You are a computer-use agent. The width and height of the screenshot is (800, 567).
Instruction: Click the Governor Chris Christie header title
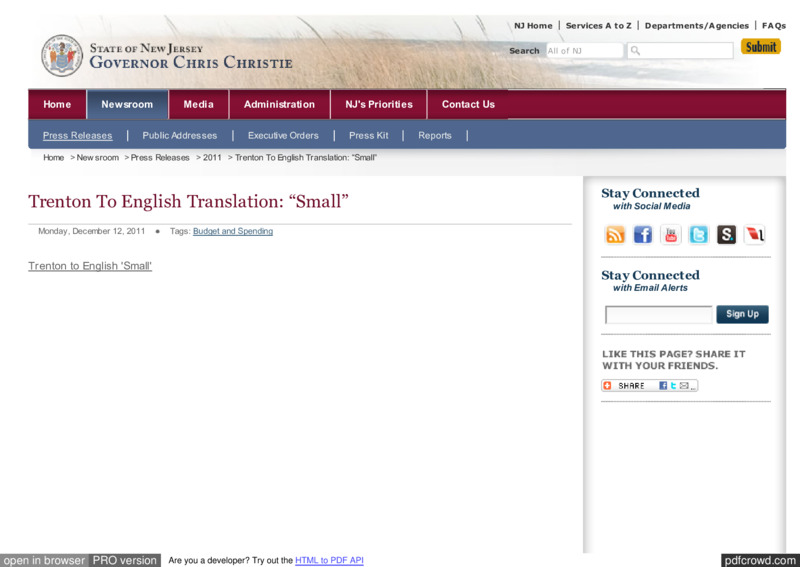click(191, 62)
